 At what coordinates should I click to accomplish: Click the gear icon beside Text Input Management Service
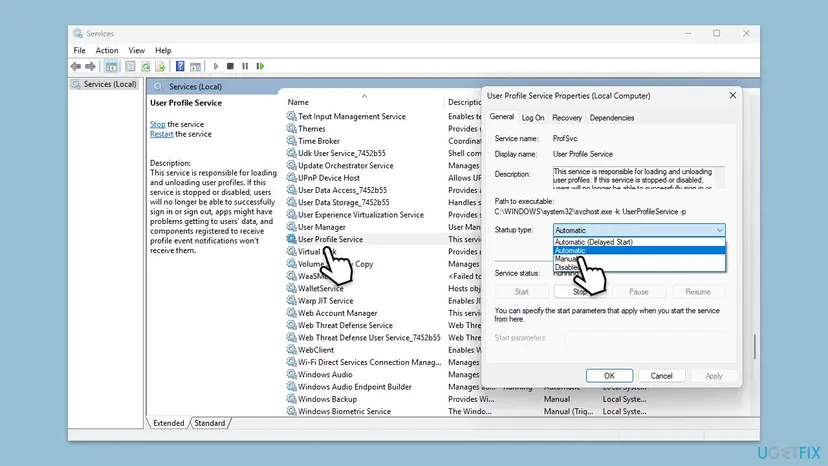[x=291, y=116]
